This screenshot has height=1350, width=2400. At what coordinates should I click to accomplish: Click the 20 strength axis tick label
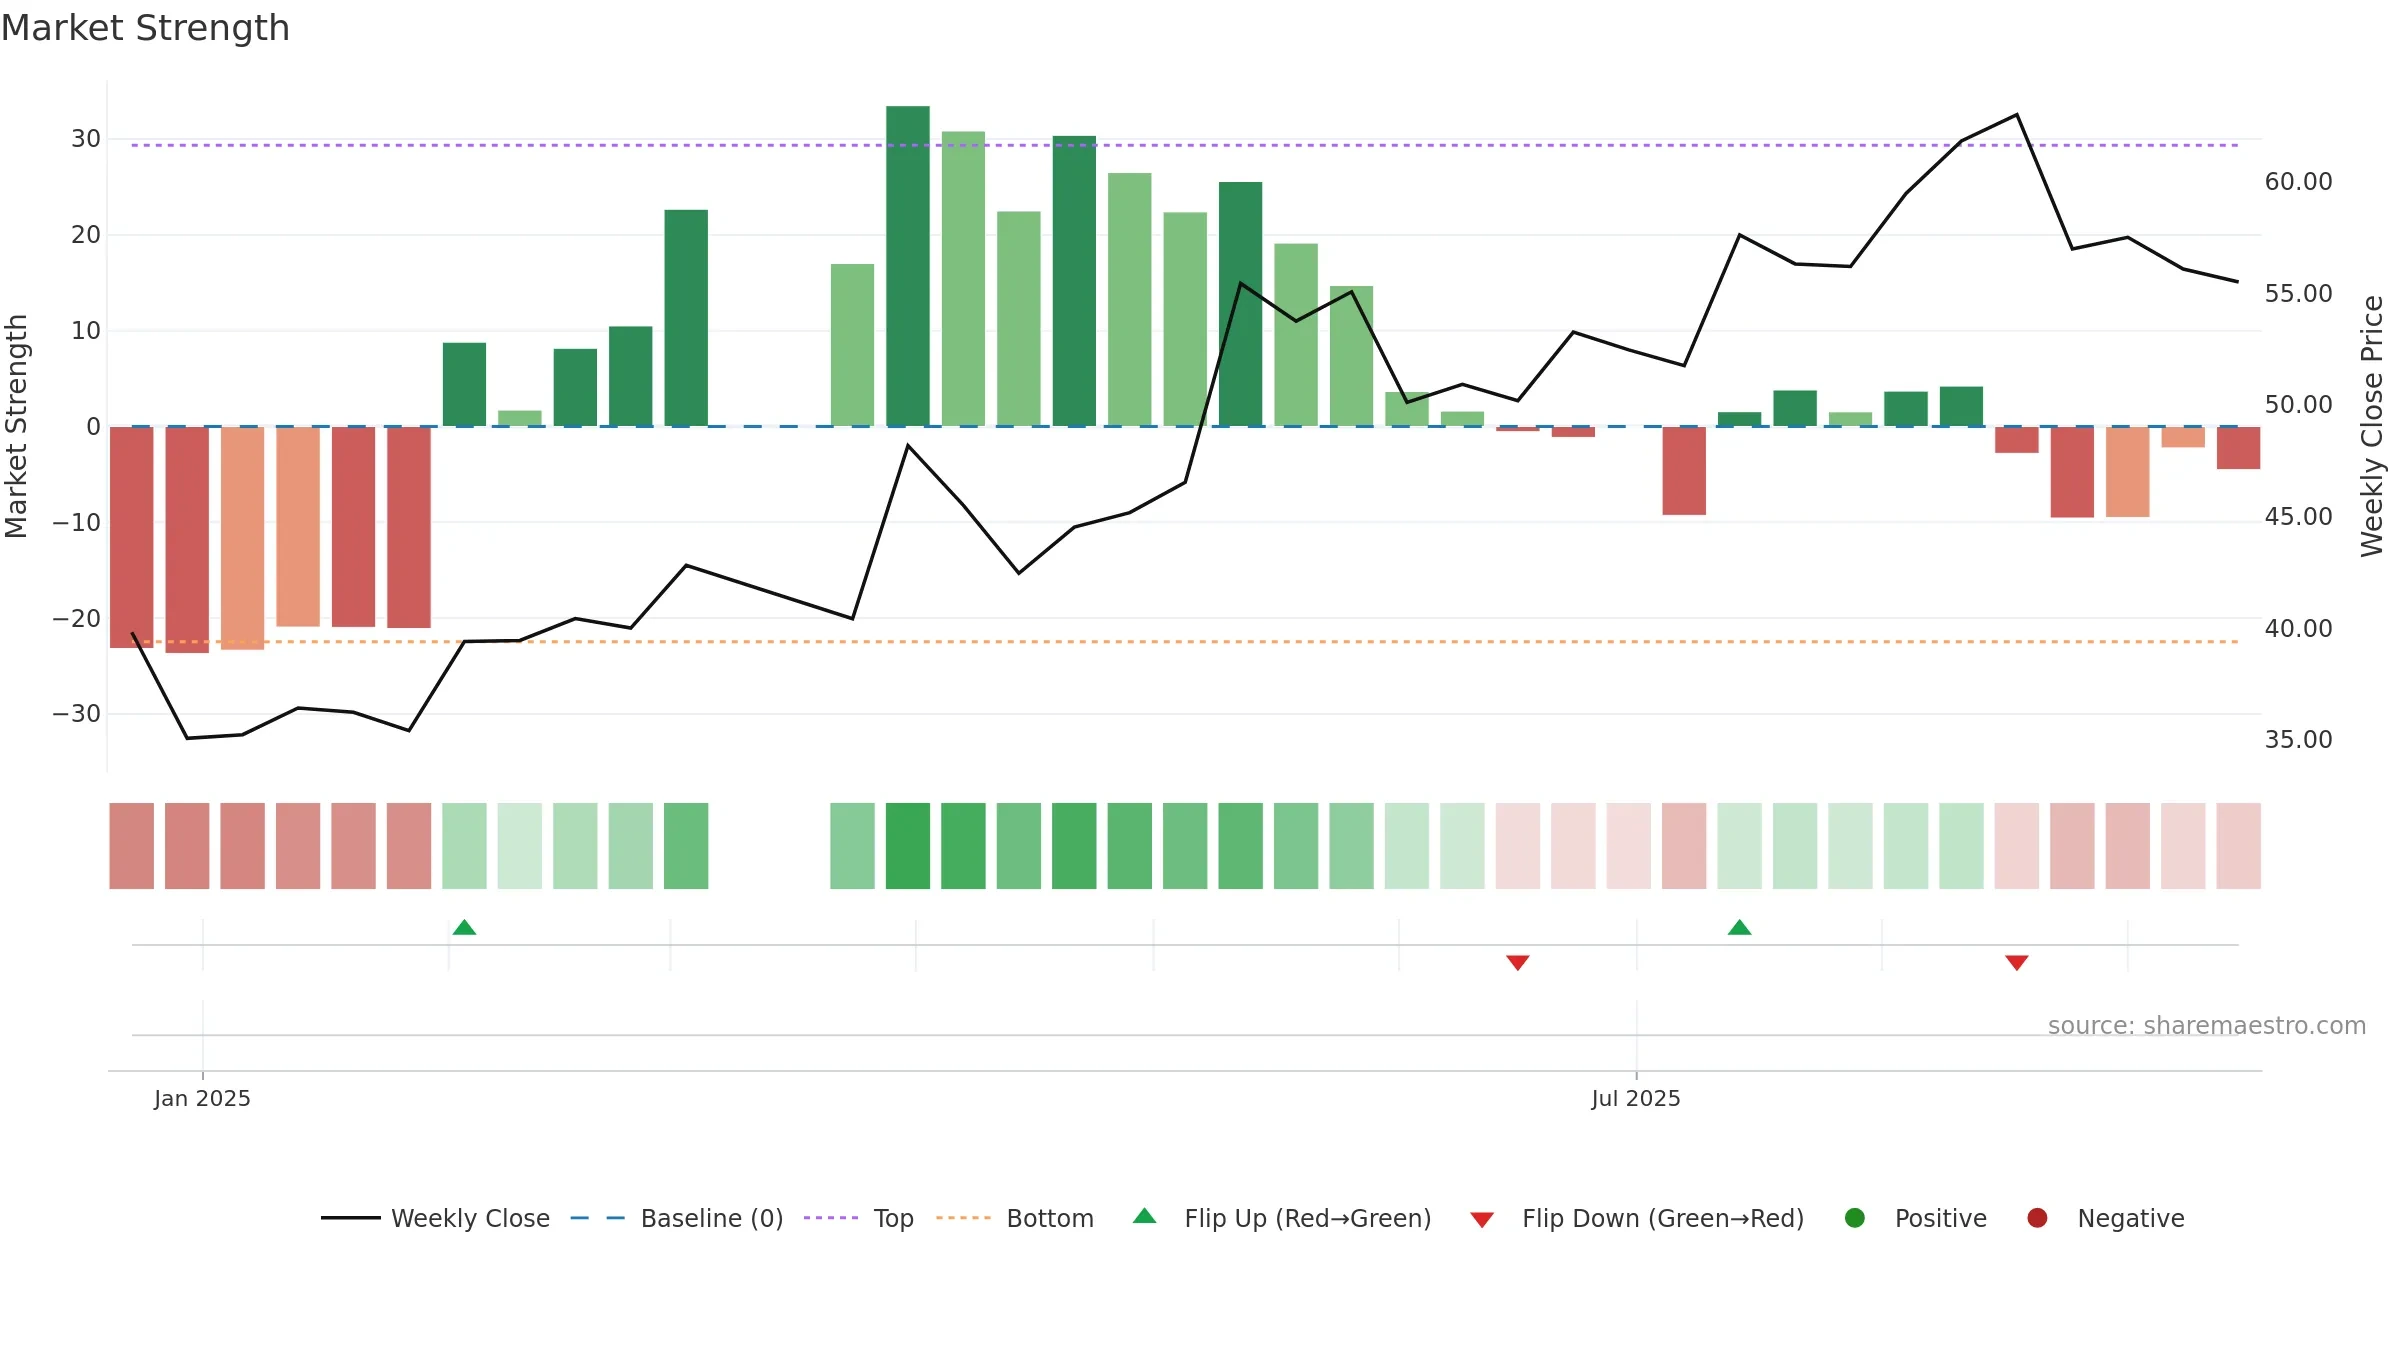(86, 234)
